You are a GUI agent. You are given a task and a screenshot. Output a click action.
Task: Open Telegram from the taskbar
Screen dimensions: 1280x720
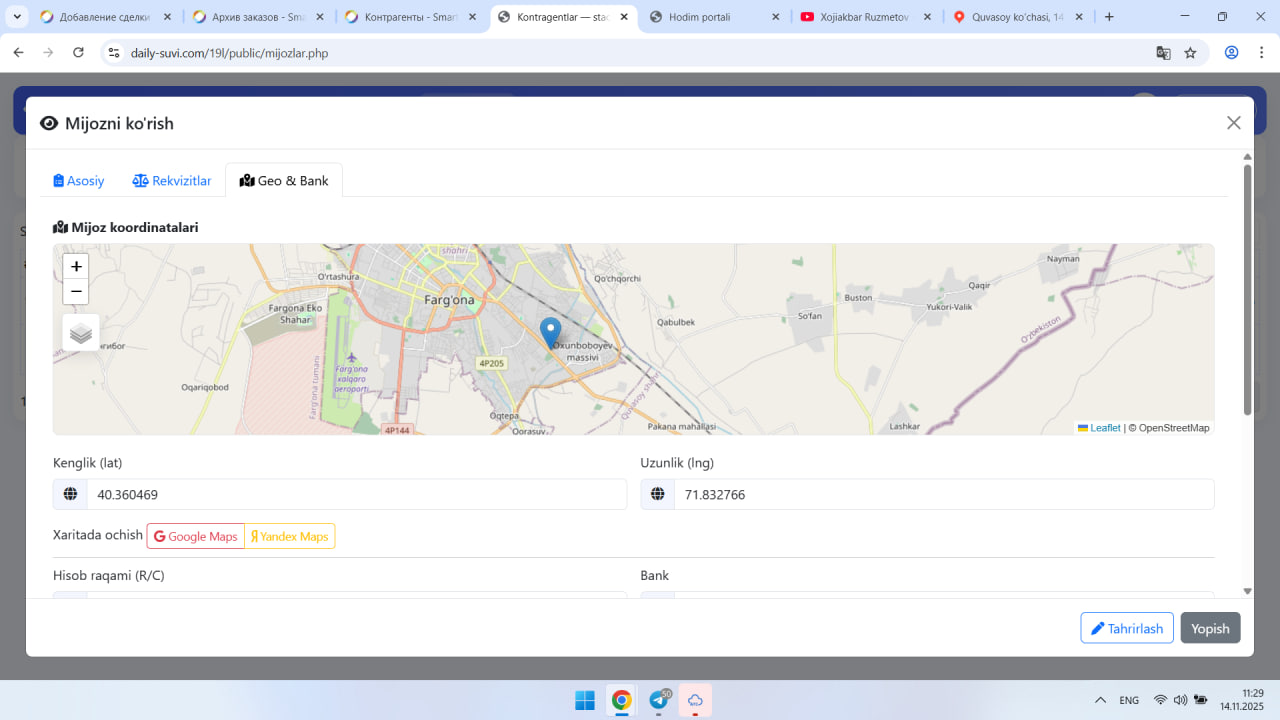tap(659, 700)
